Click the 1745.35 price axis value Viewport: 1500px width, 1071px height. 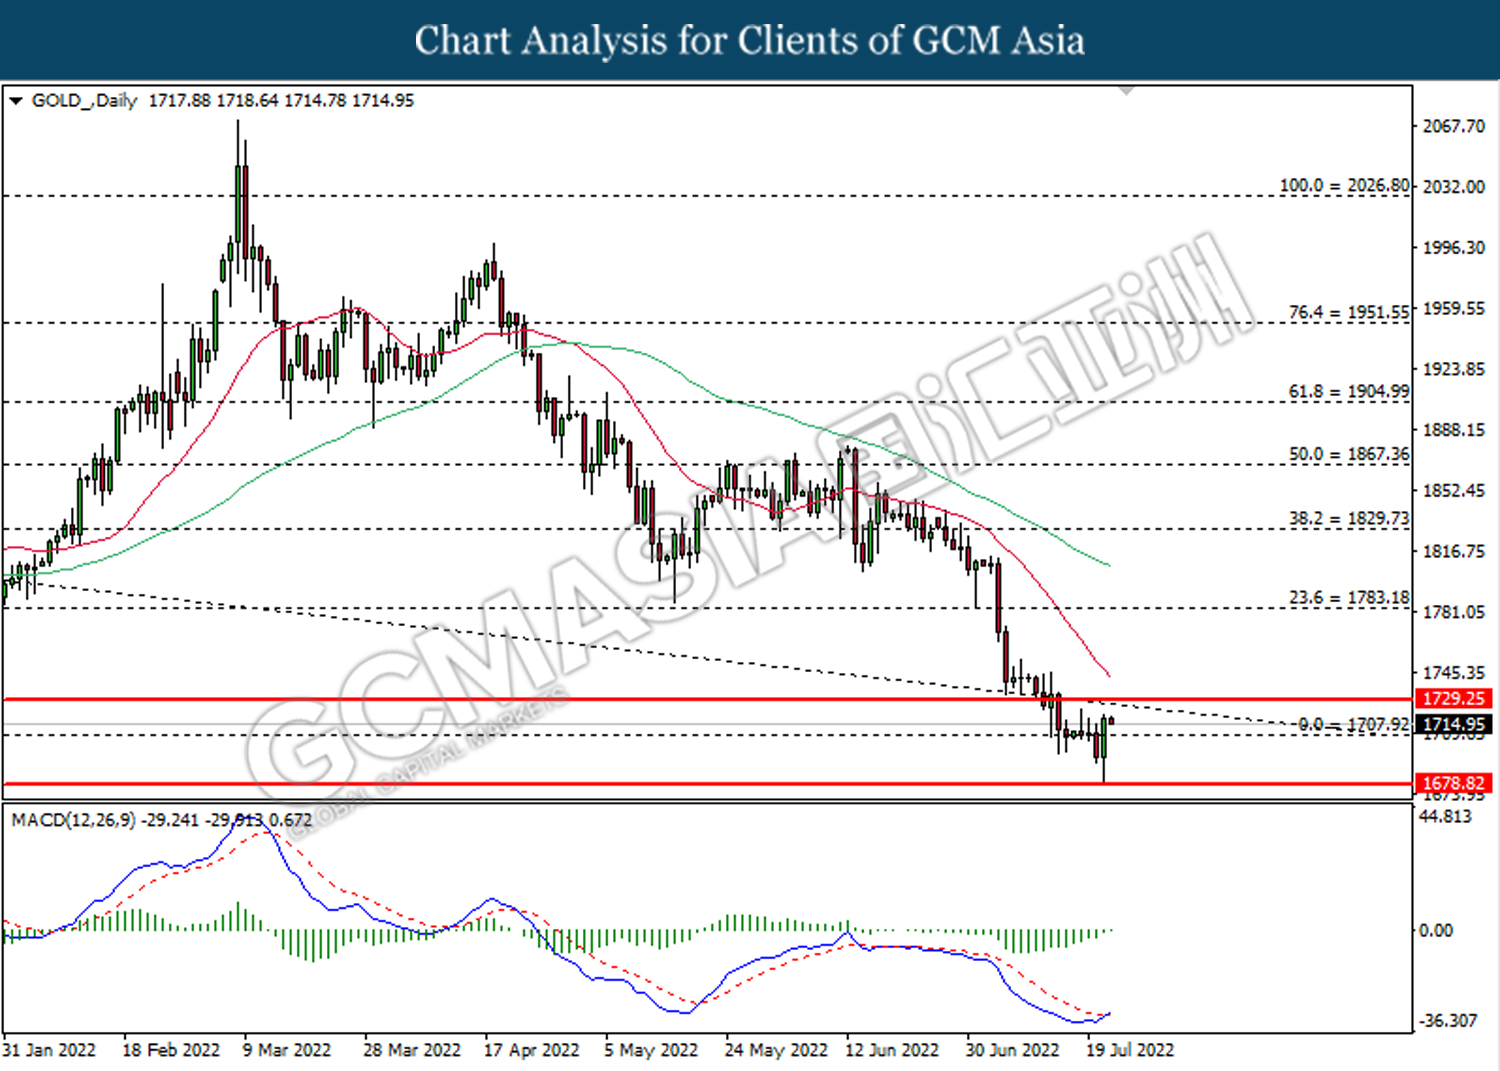point(1454,673)
